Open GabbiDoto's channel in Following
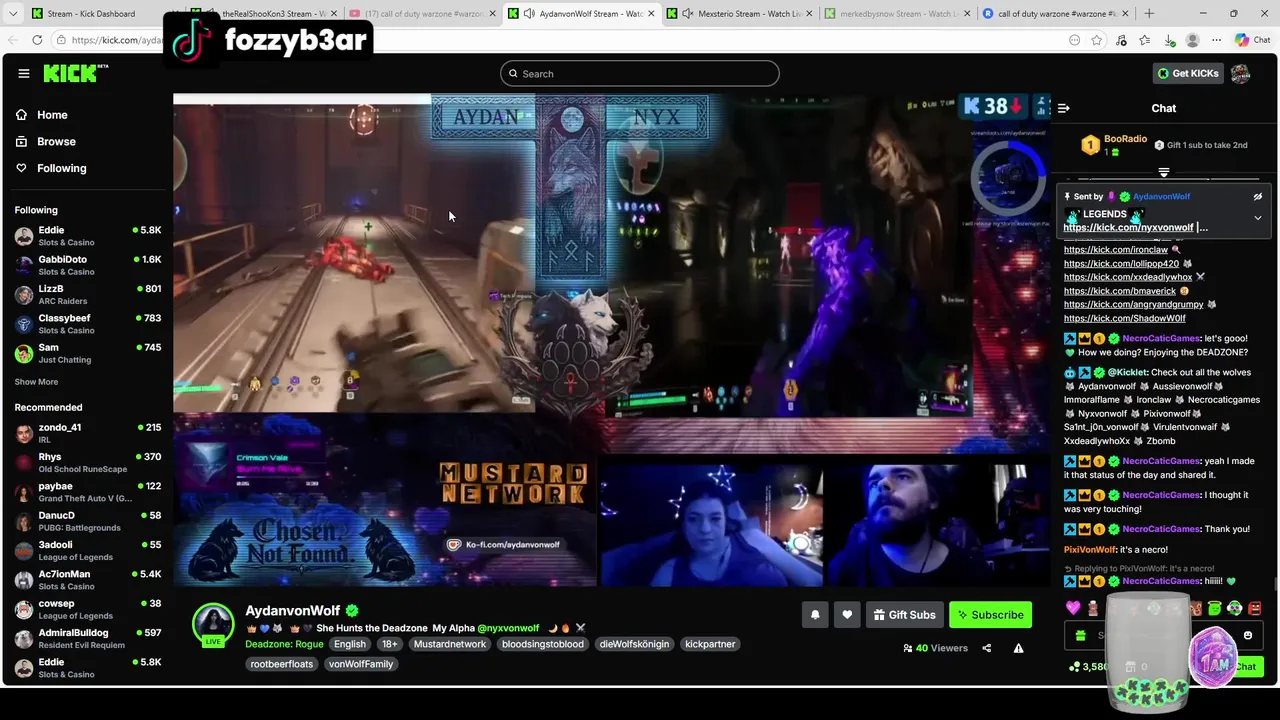This screenshot has width=1280, height=720. [87, 265]
